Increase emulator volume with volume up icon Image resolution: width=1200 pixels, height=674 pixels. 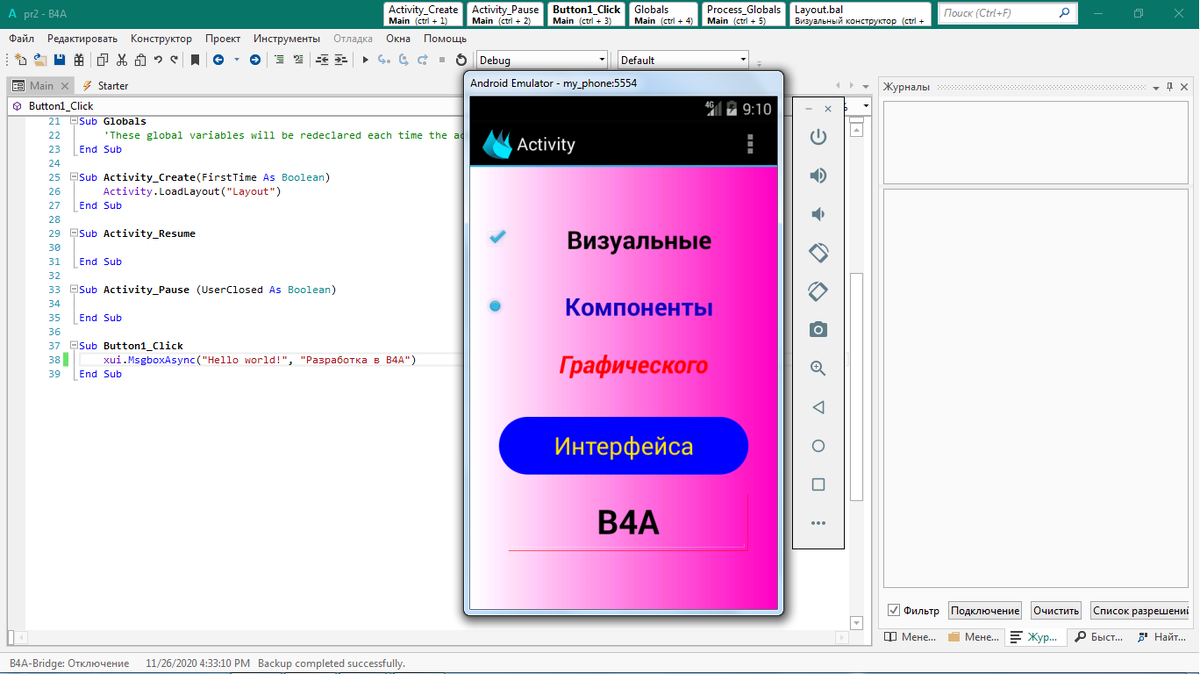click(x=818, y=175)
